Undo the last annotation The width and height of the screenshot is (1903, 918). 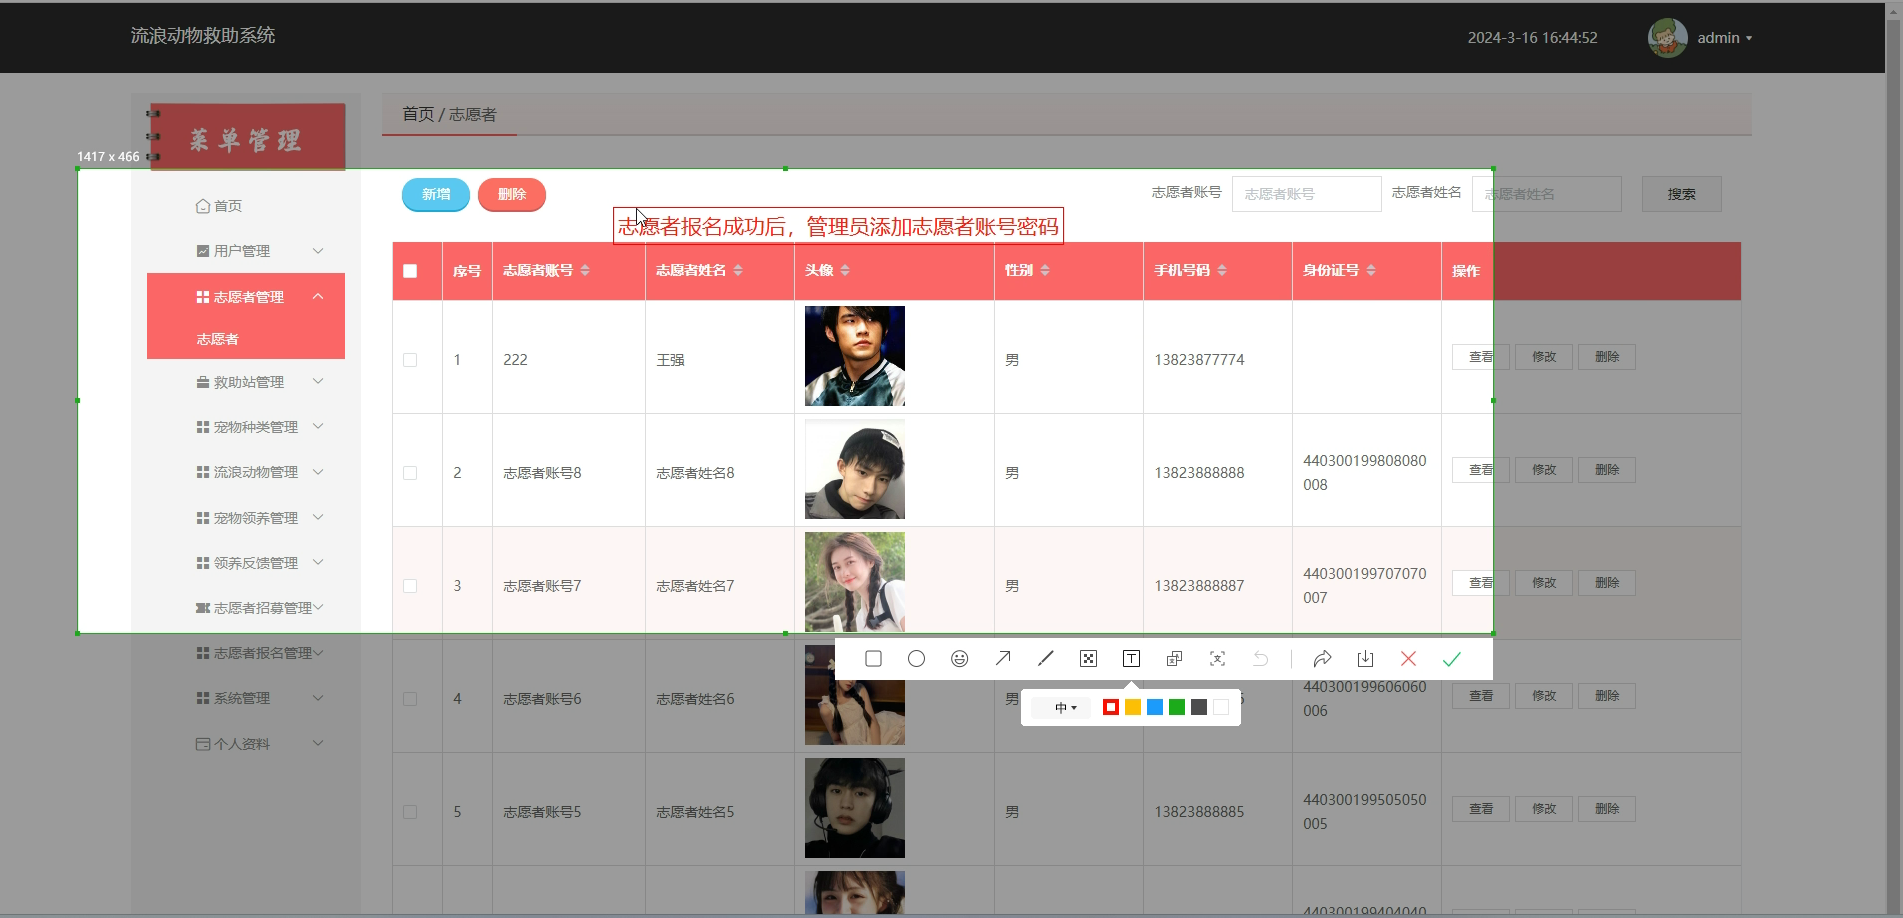(1261, 658)
